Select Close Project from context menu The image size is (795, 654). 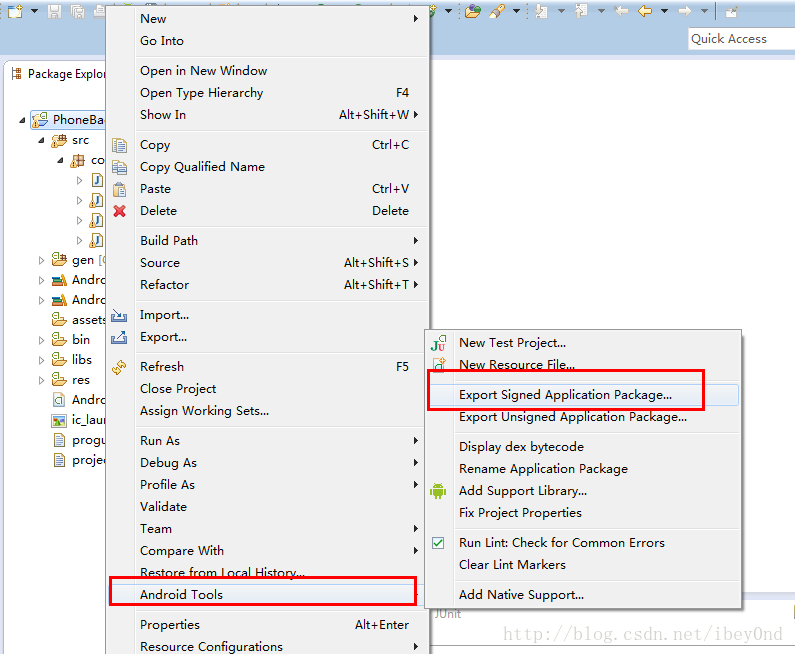click(x=178, y=389)
